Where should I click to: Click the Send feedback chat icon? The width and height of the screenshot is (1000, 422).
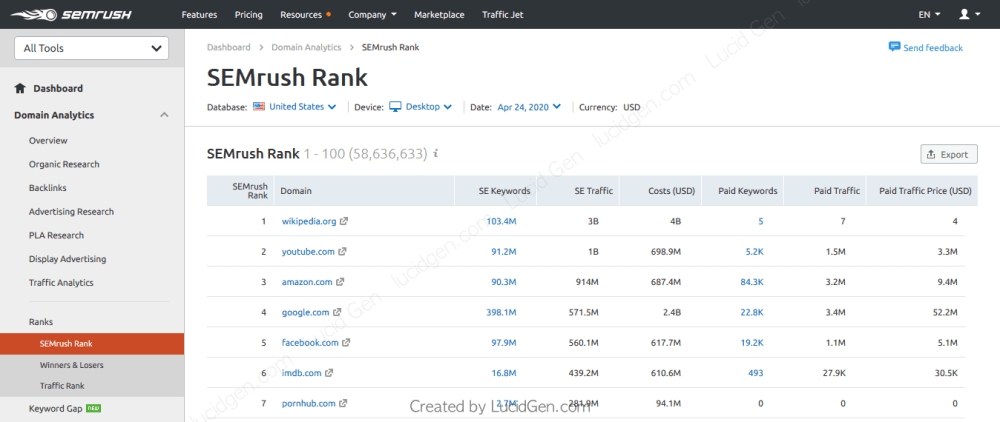[894, 47]
